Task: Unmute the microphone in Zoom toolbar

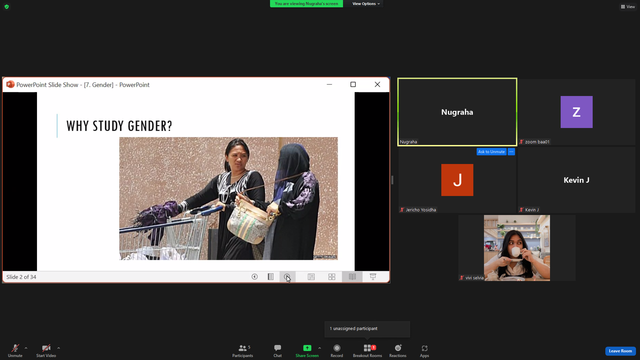Action: (x=15, y=350)
